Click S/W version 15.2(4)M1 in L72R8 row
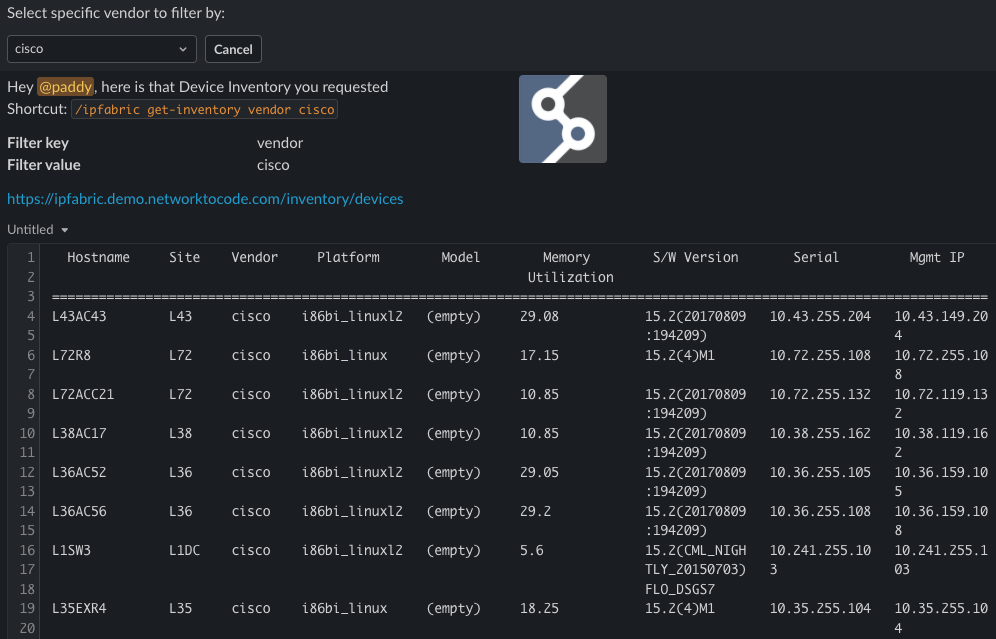This screenshot has height=639, width=996. tap(680, 355)
